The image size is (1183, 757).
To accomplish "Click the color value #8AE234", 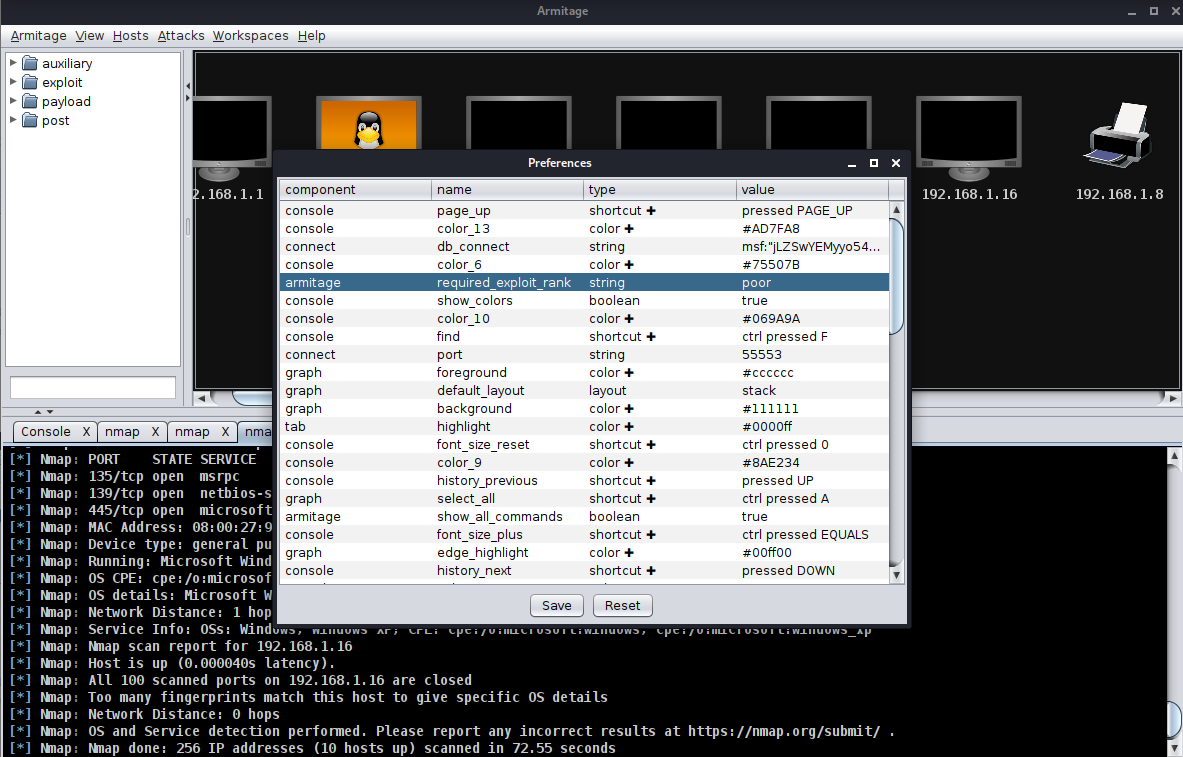I will click(770, 463).
